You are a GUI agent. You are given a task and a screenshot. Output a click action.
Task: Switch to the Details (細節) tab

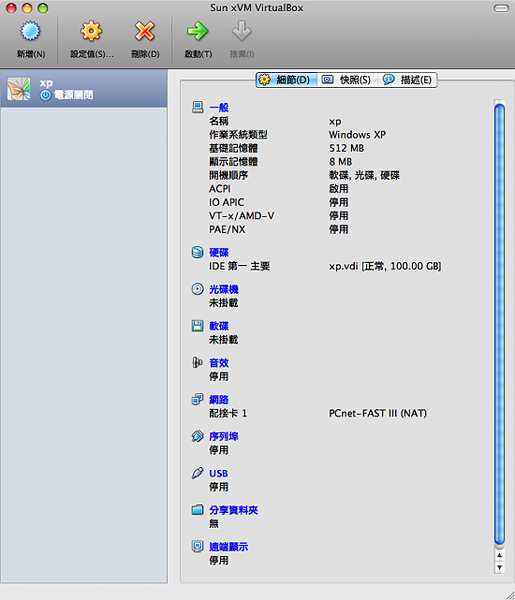286,80
